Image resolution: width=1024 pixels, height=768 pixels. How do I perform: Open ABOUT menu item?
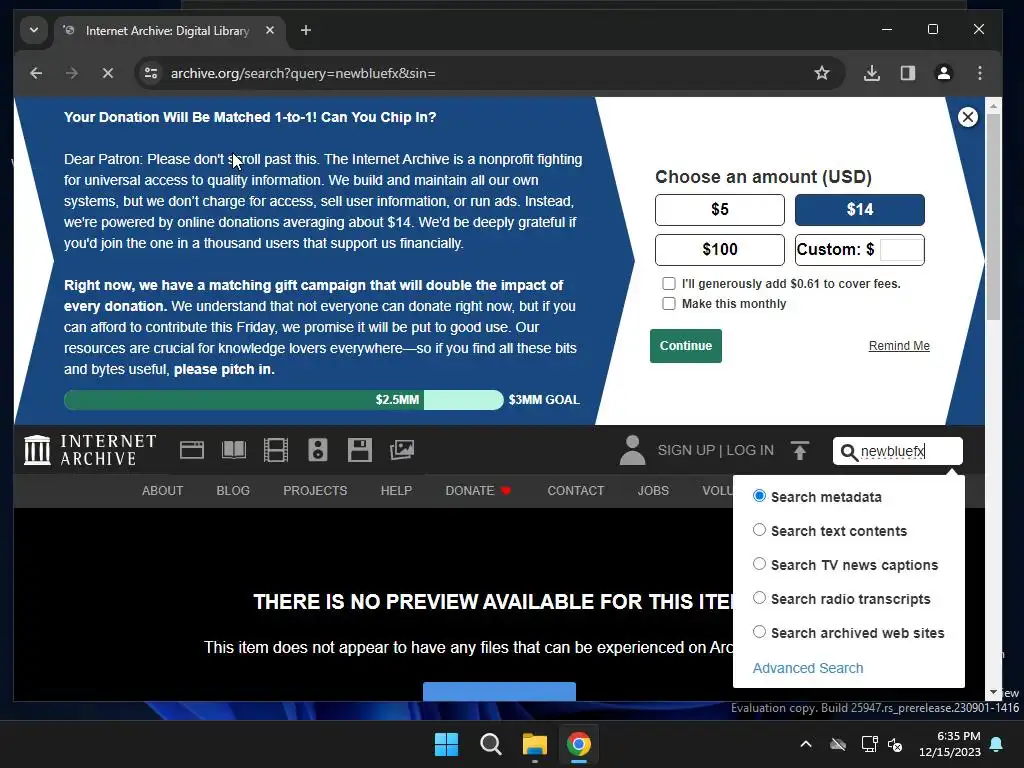pyautogui.click(x=163, y=490)
